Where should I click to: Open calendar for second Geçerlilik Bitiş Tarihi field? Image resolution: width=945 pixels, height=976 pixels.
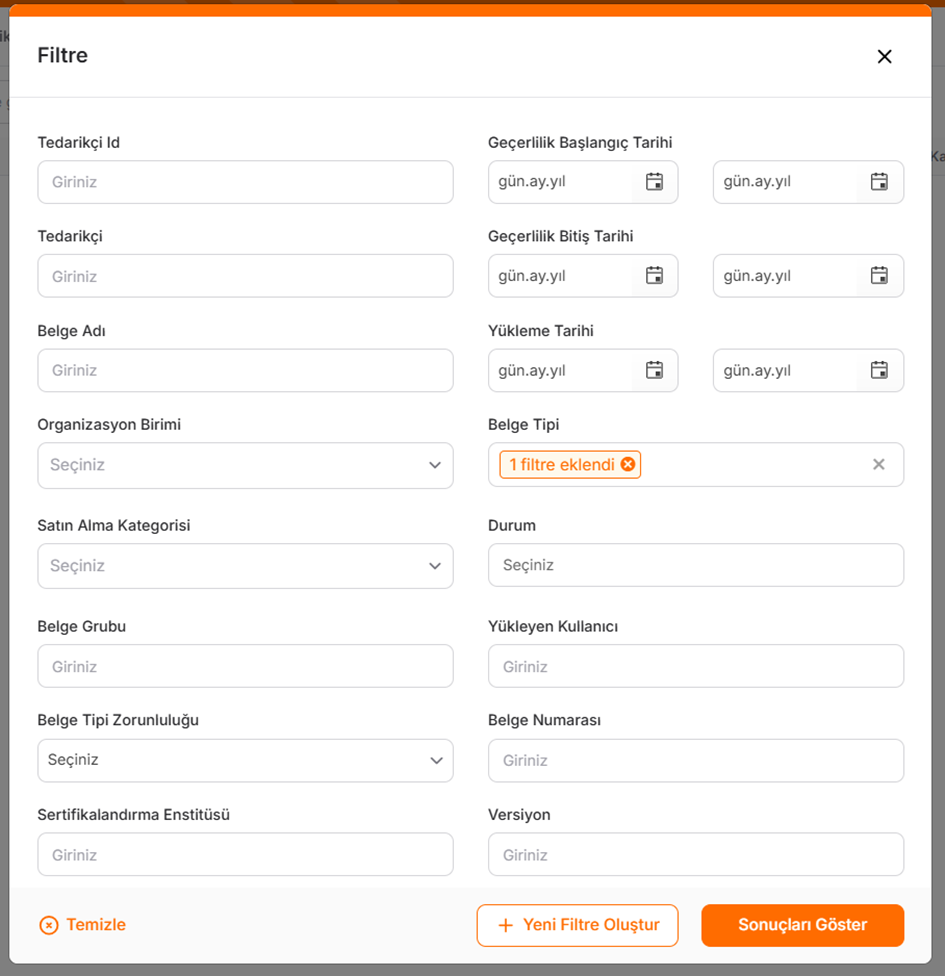click(879, 275)
